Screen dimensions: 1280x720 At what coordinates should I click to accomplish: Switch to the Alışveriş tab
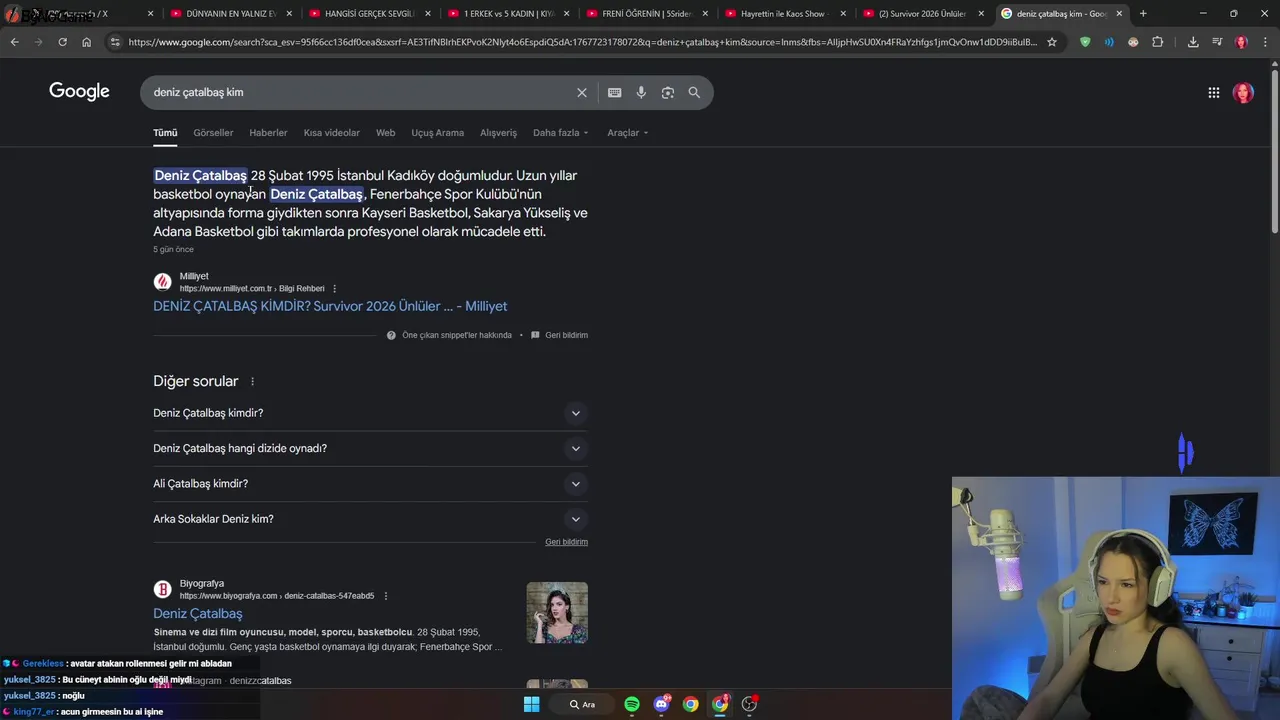click(498, 133)
